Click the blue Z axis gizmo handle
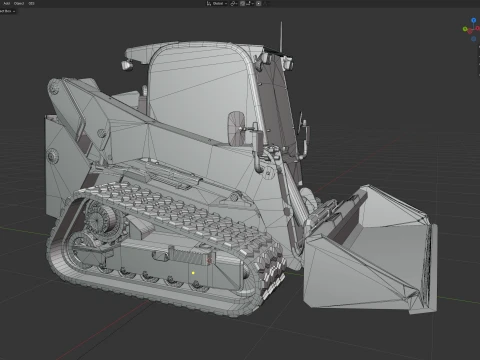This screenshot has height=360, width=480. tap(473, 20)
